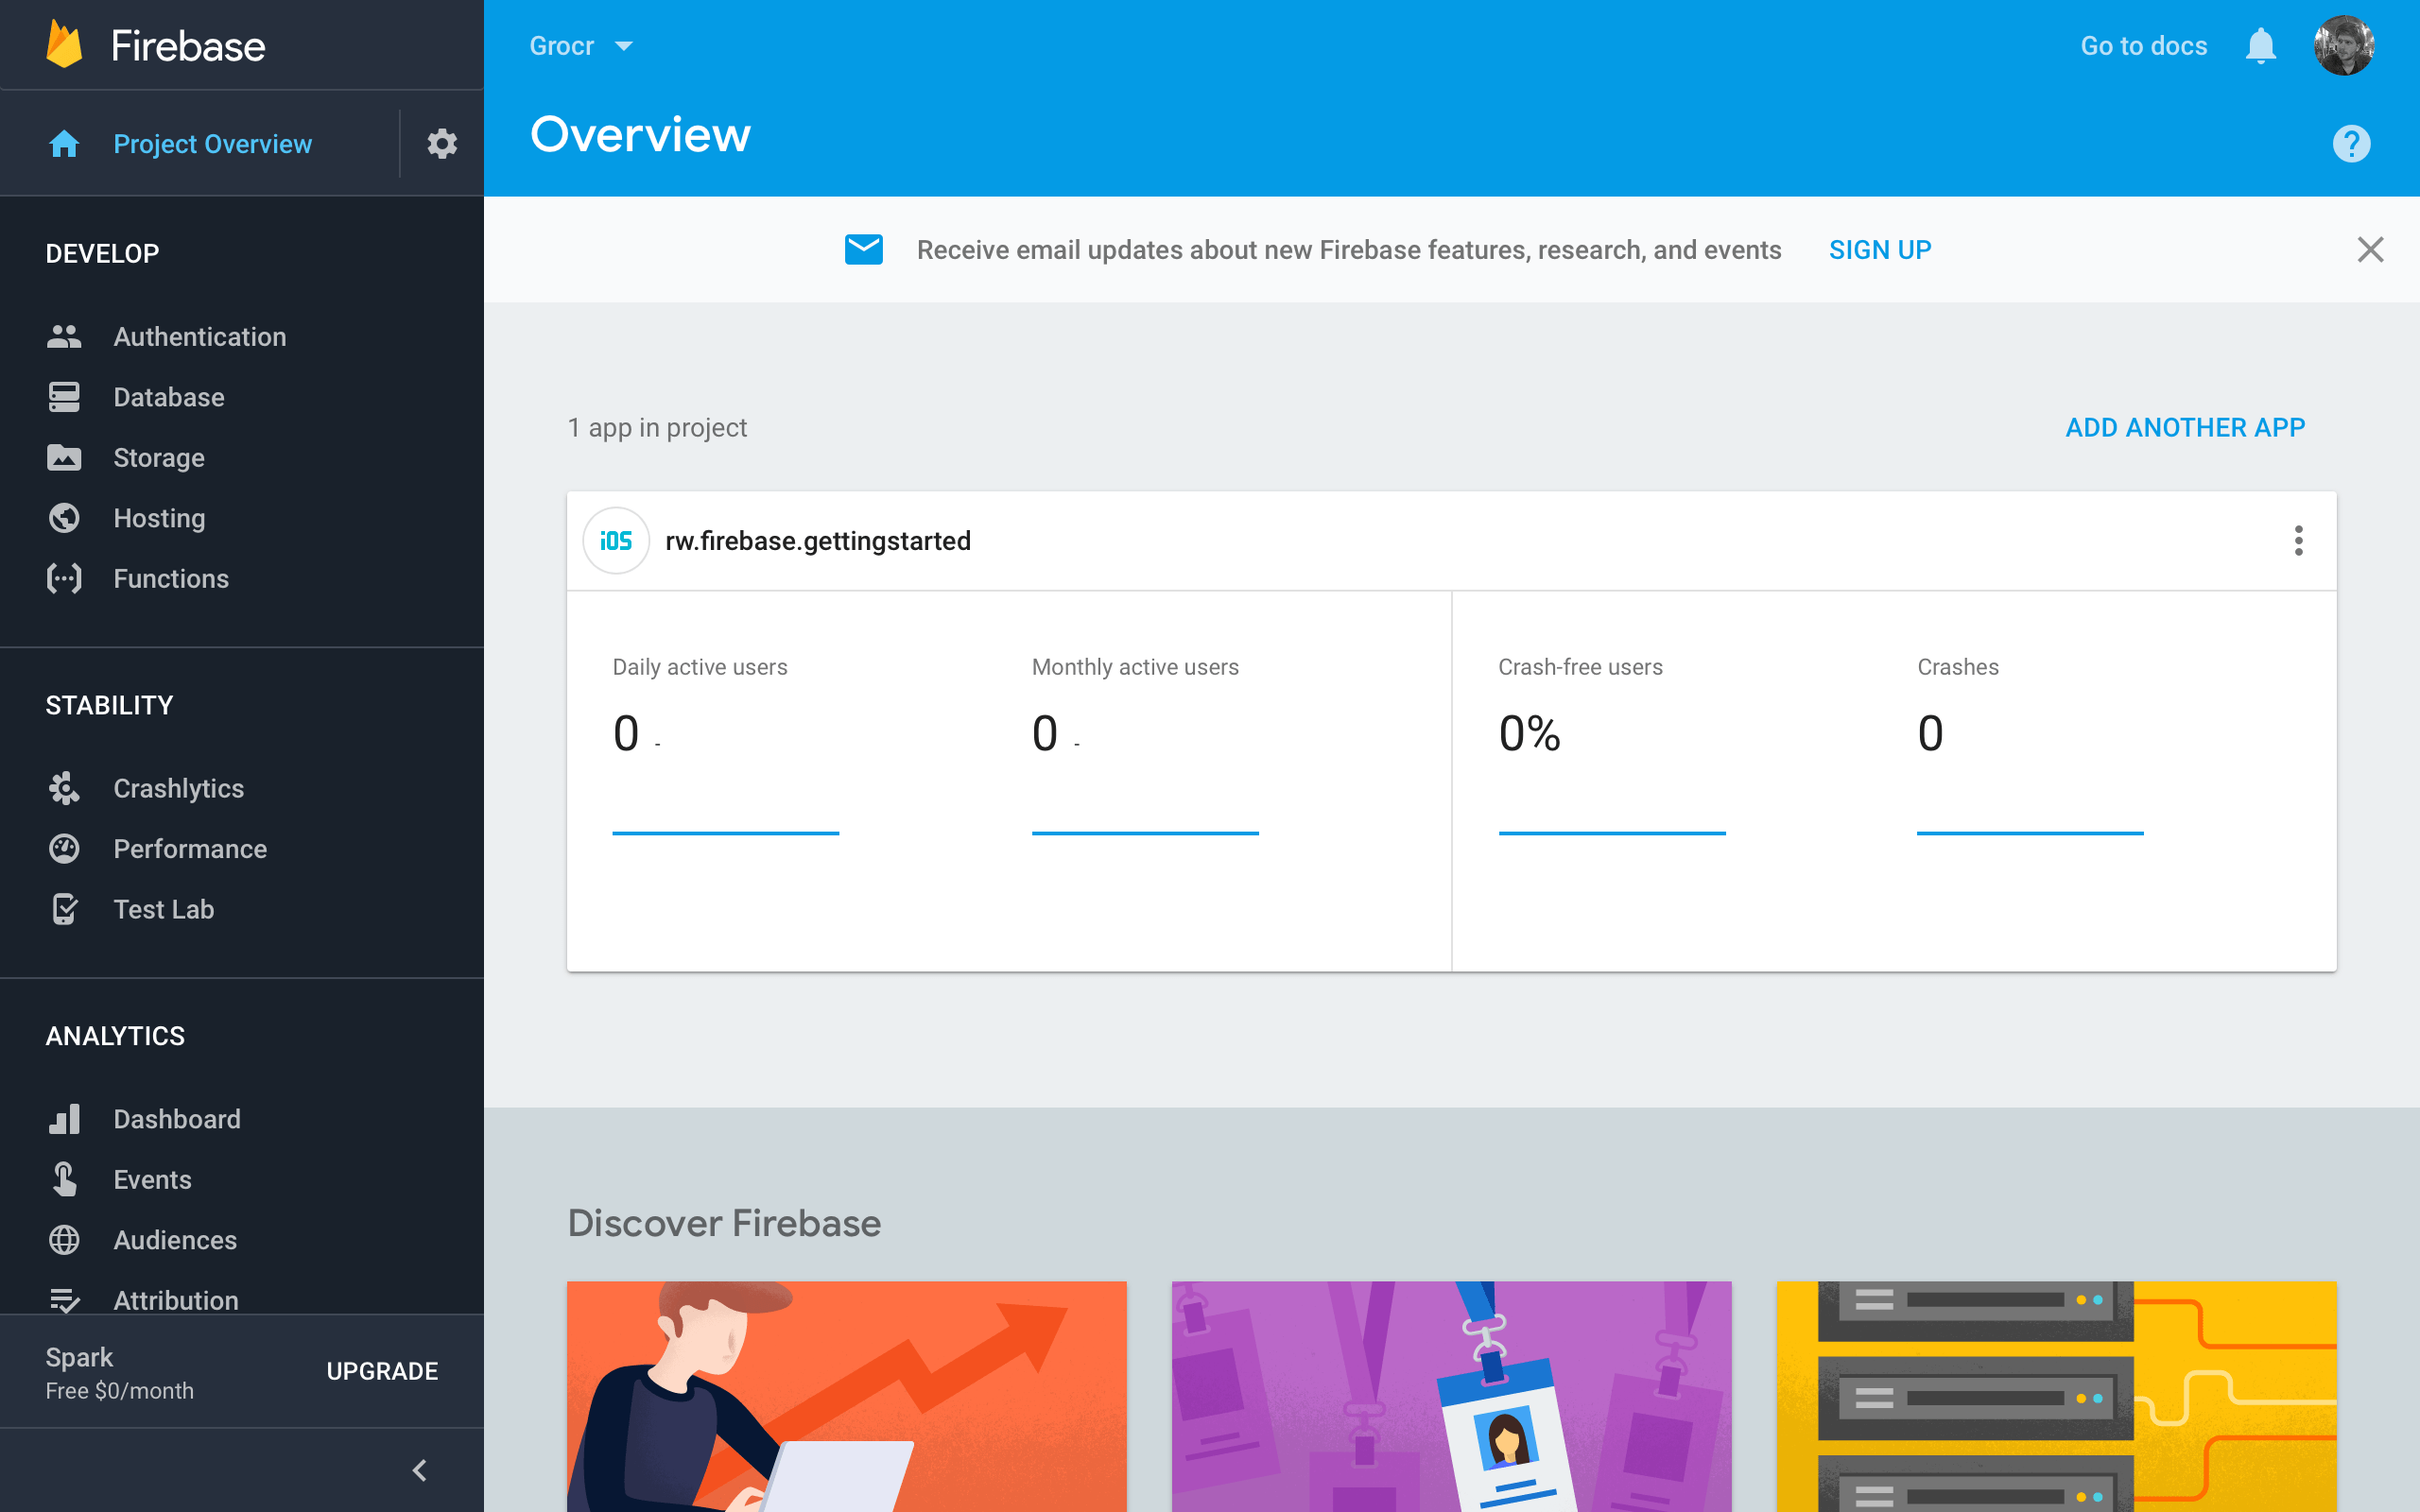Open the rw.firebase.gettingstarted overflow menu
This screenshot has height=1512, width=2420.
(2298, 540)
